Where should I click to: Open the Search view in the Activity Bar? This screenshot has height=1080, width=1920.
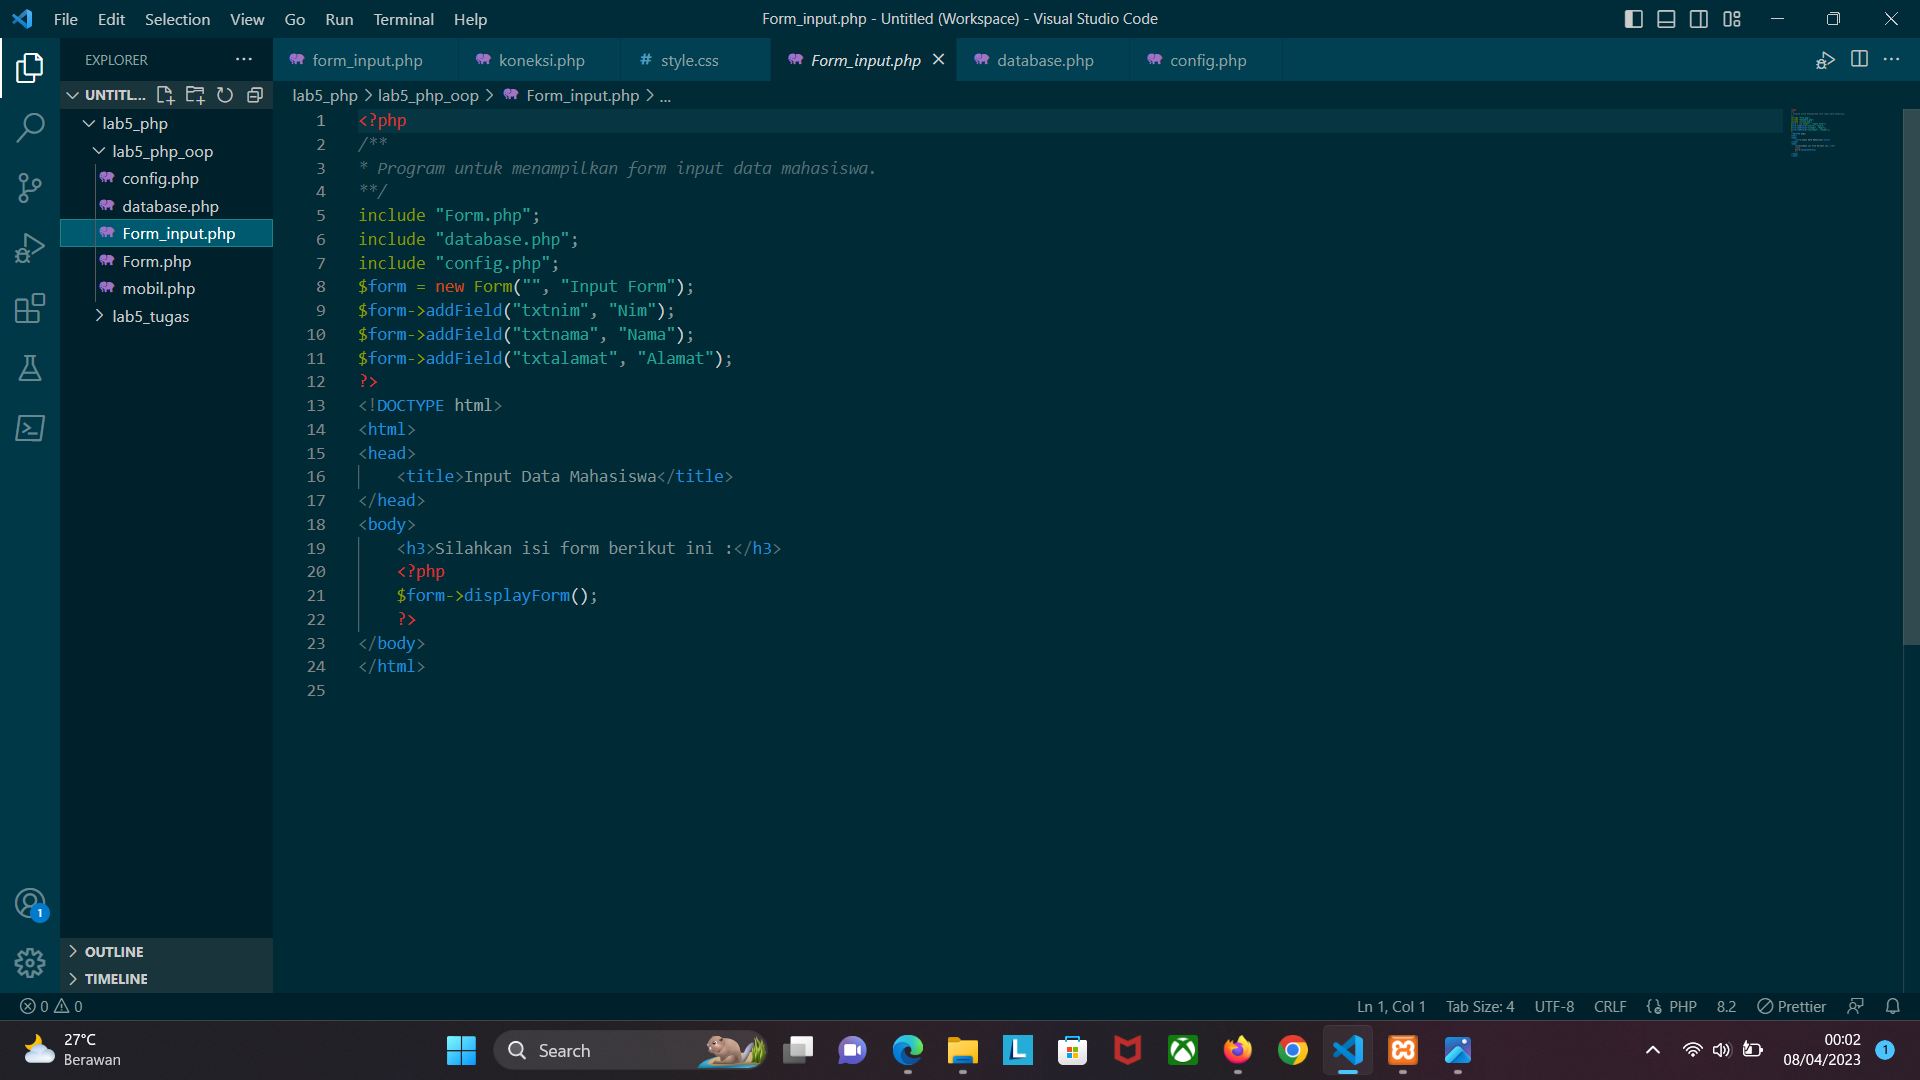click(30, 128)
